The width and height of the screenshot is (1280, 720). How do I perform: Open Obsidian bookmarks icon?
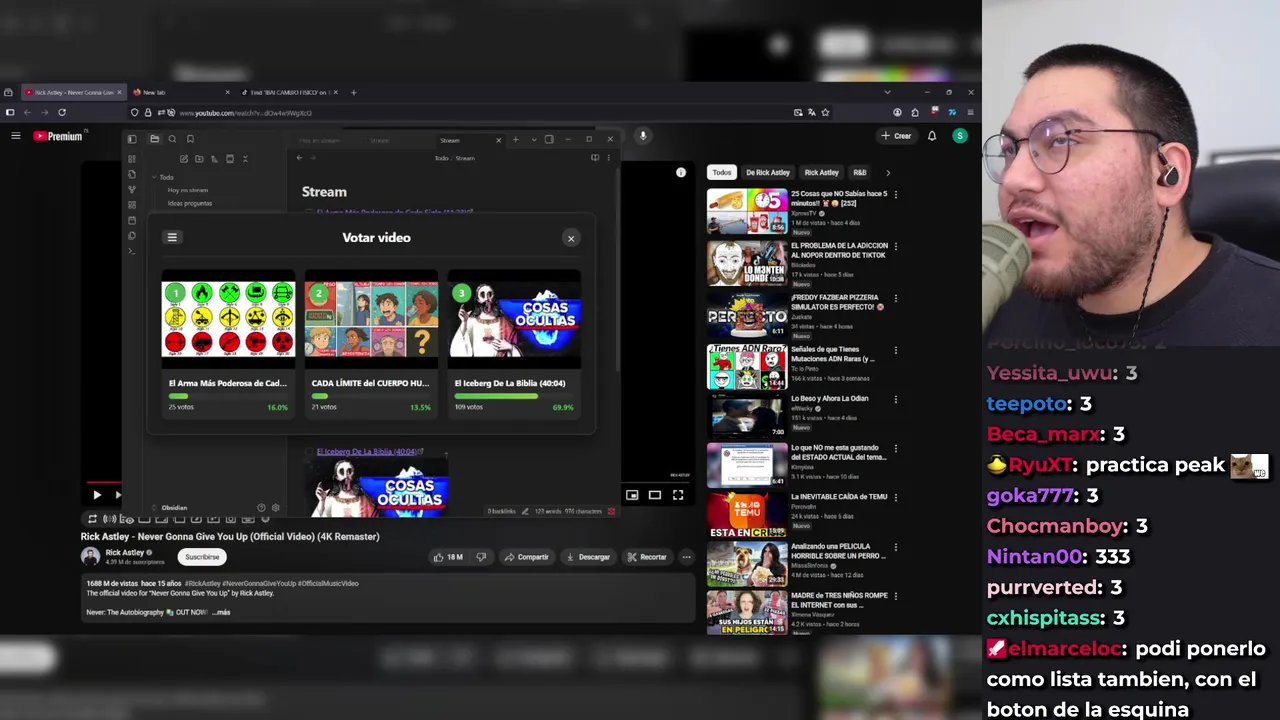(x=190, y=139)
